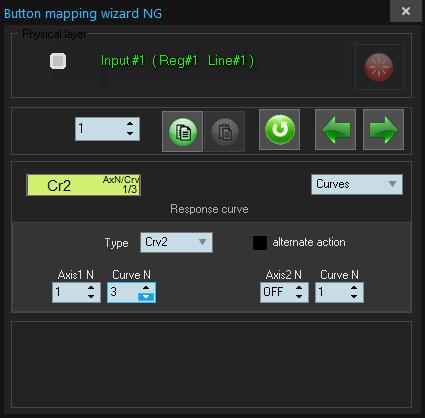Increase the Axis1 N value

(91, 288)
